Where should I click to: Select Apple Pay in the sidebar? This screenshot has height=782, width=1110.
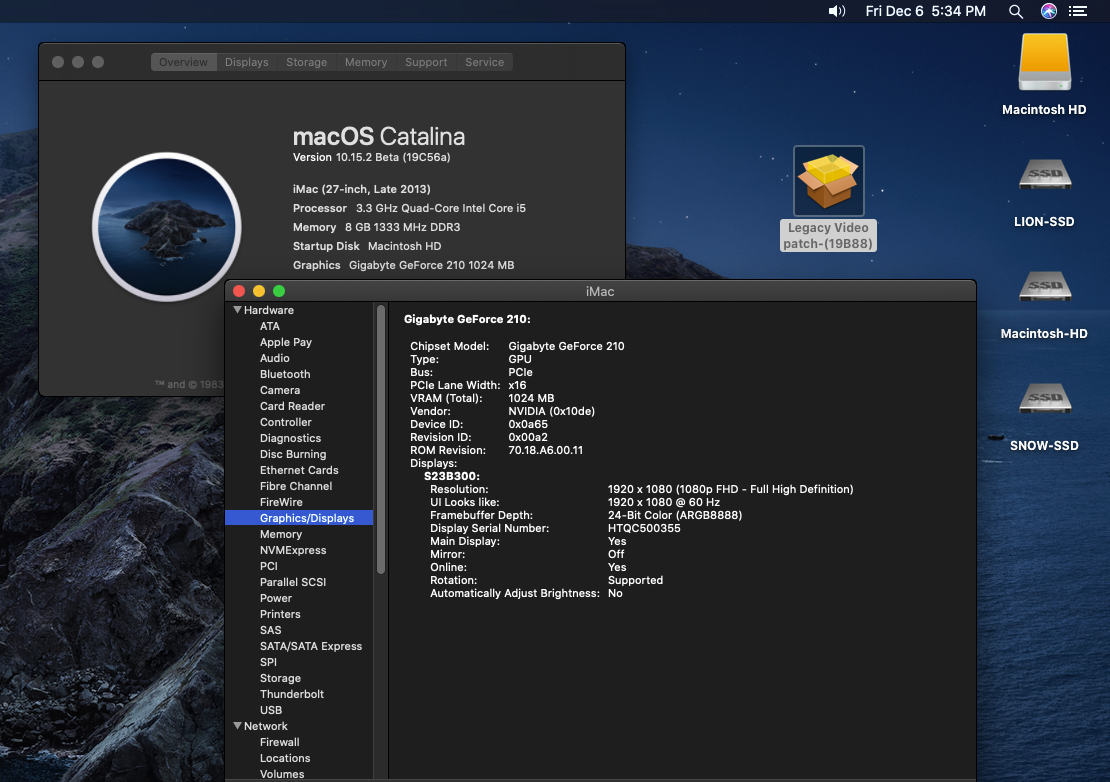pyautogui.click(x=285, y=343)
